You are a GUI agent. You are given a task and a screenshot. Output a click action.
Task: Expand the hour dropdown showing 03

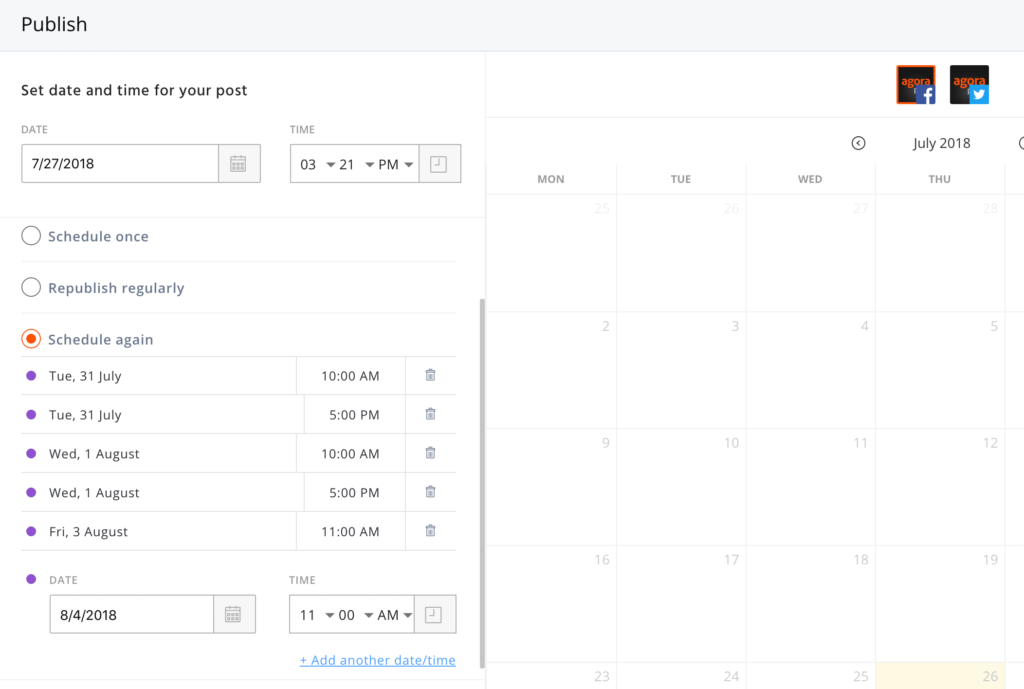[317, 164]
